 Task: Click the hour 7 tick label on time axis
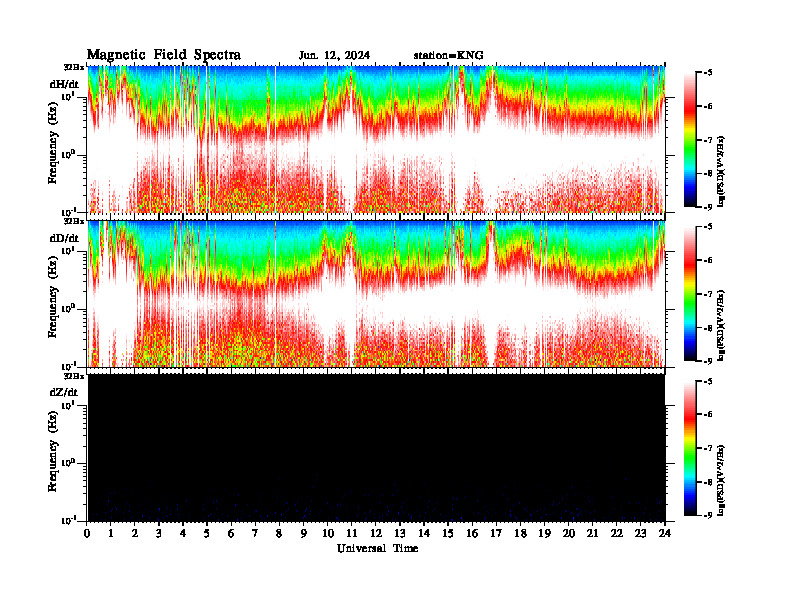pos(255,533)
